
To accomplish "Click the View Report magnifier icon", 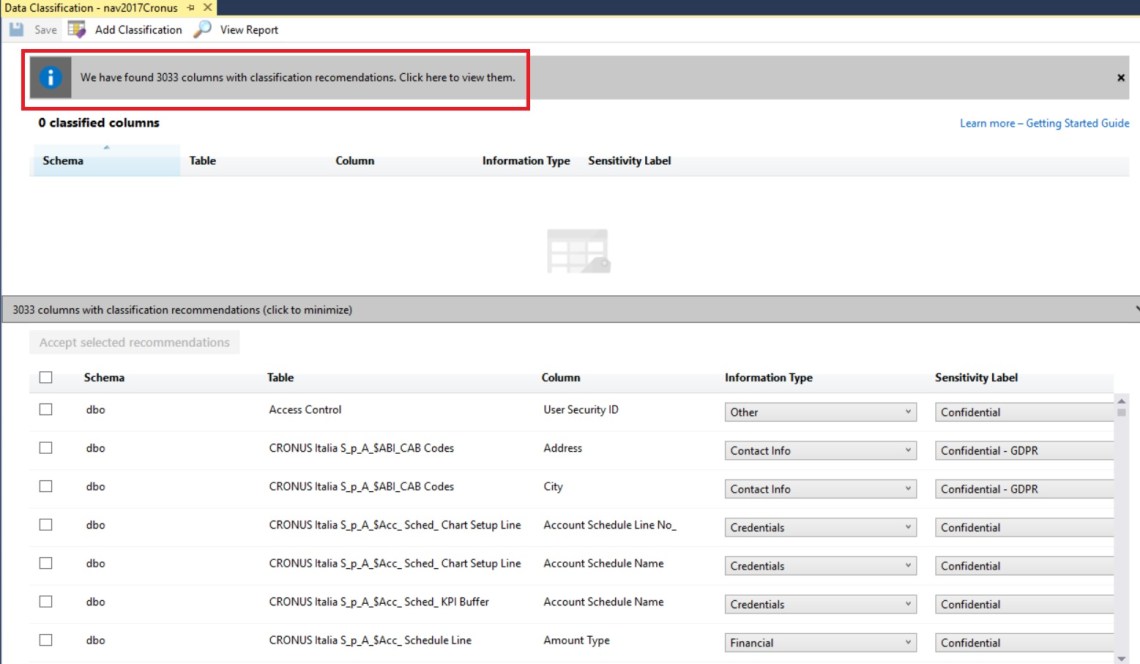I will (x=202, y=30).
